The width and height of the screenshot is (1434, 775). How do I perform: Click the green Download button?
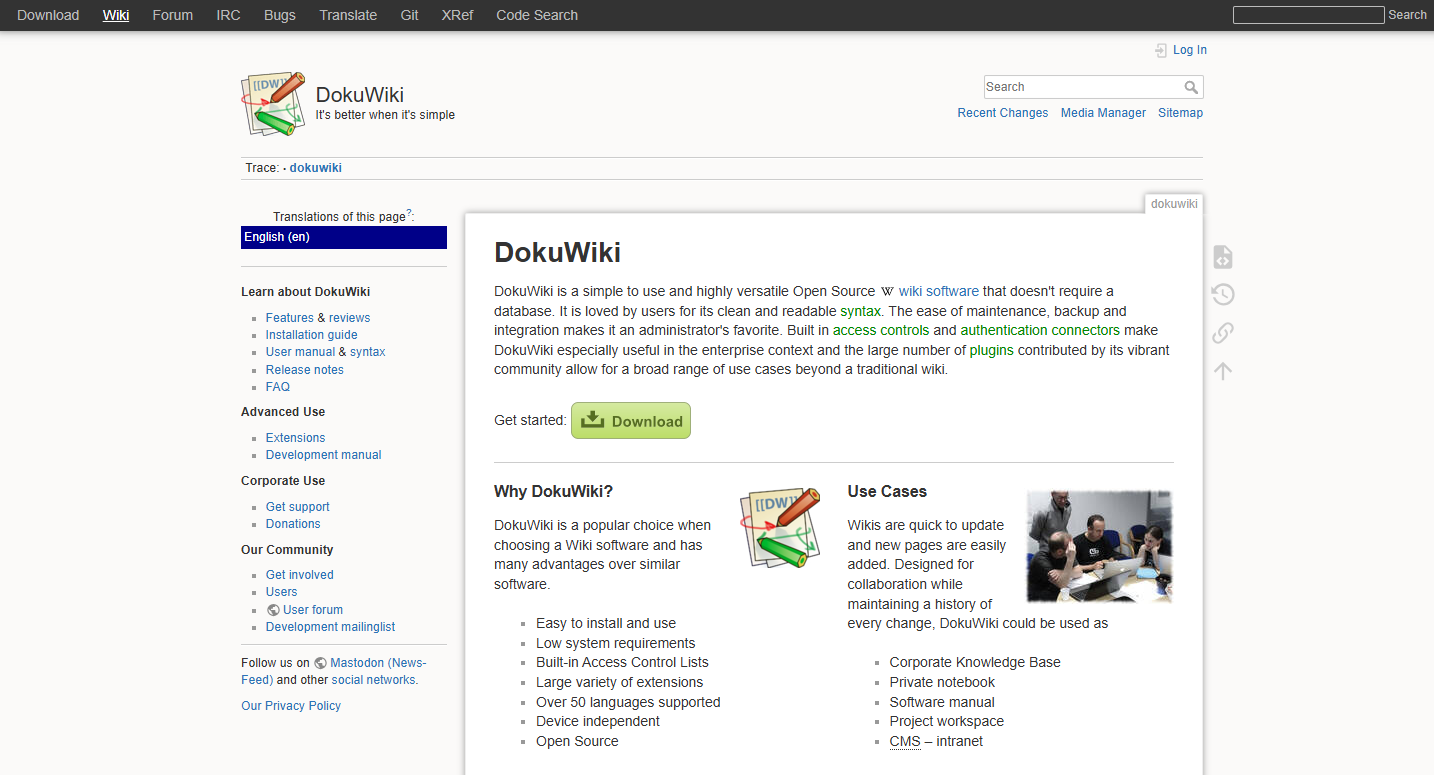631,421
